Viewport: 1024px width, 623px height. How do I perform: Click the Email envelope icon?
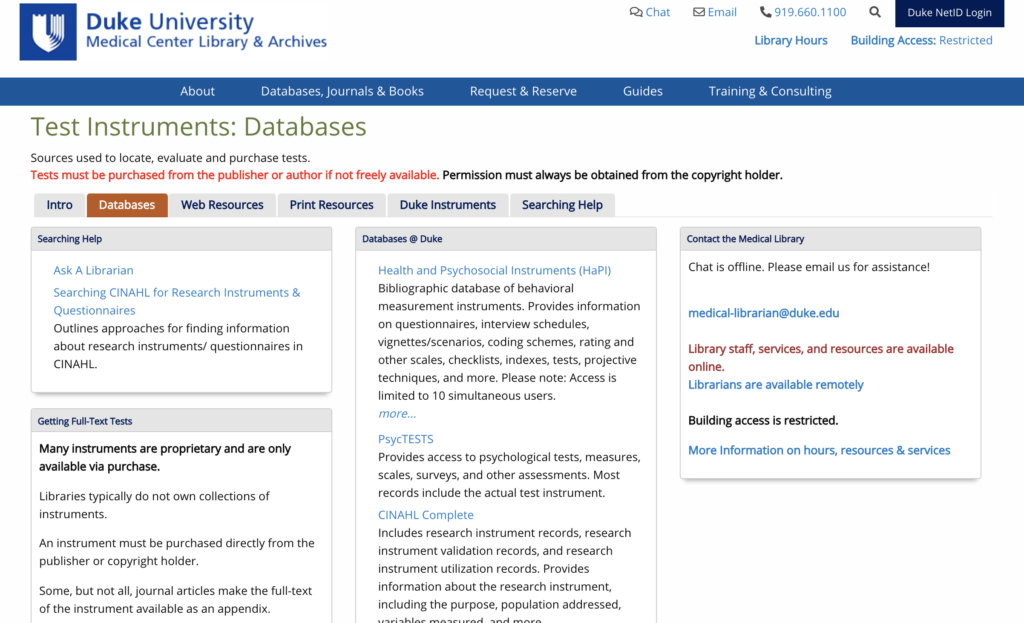[x=699, y=12]
